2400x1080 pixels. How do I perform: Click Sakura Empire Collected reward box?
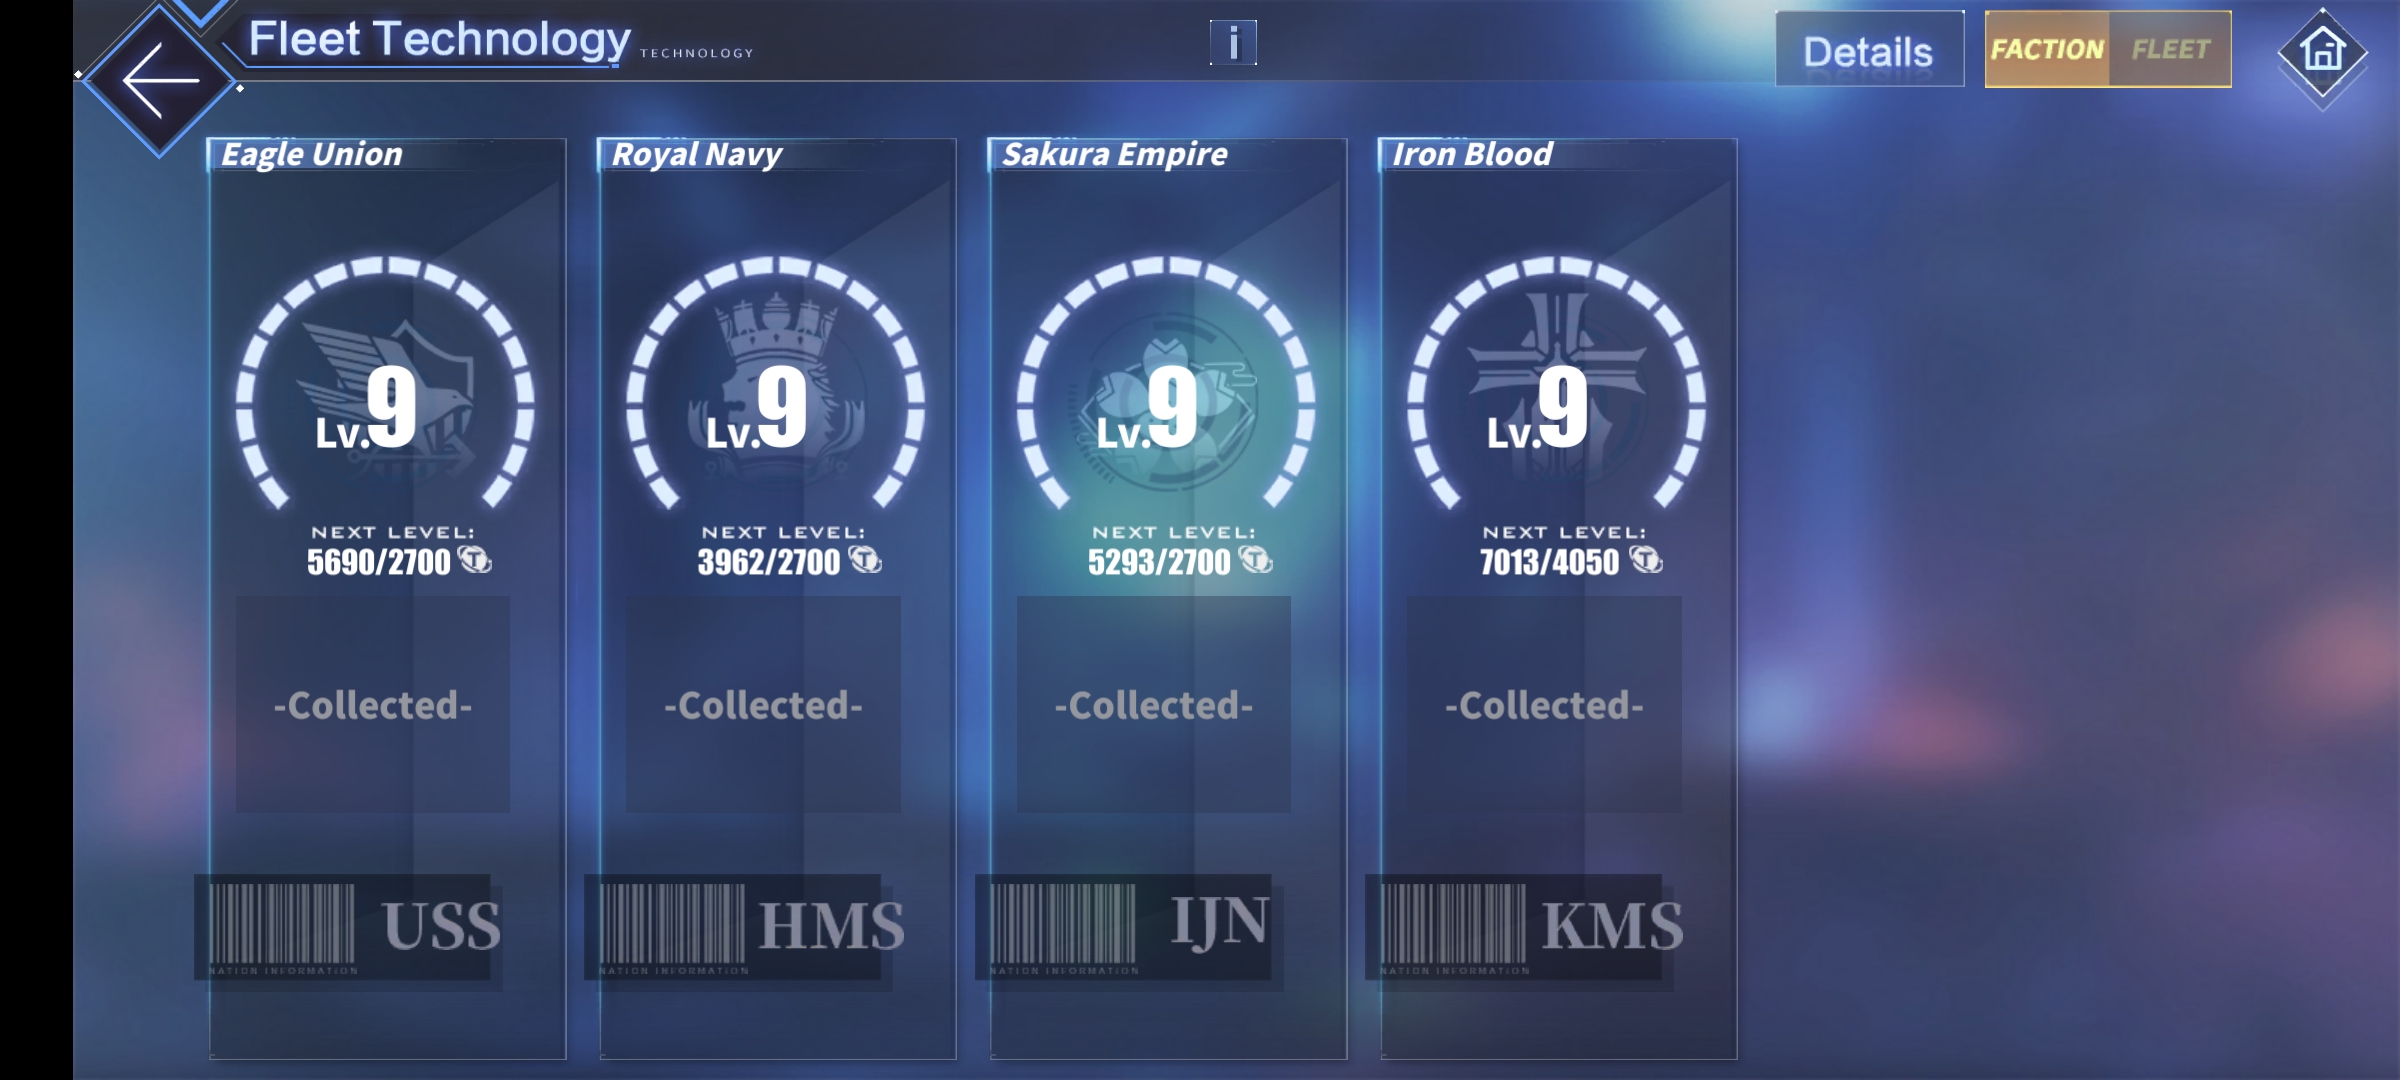(1153, 704)
